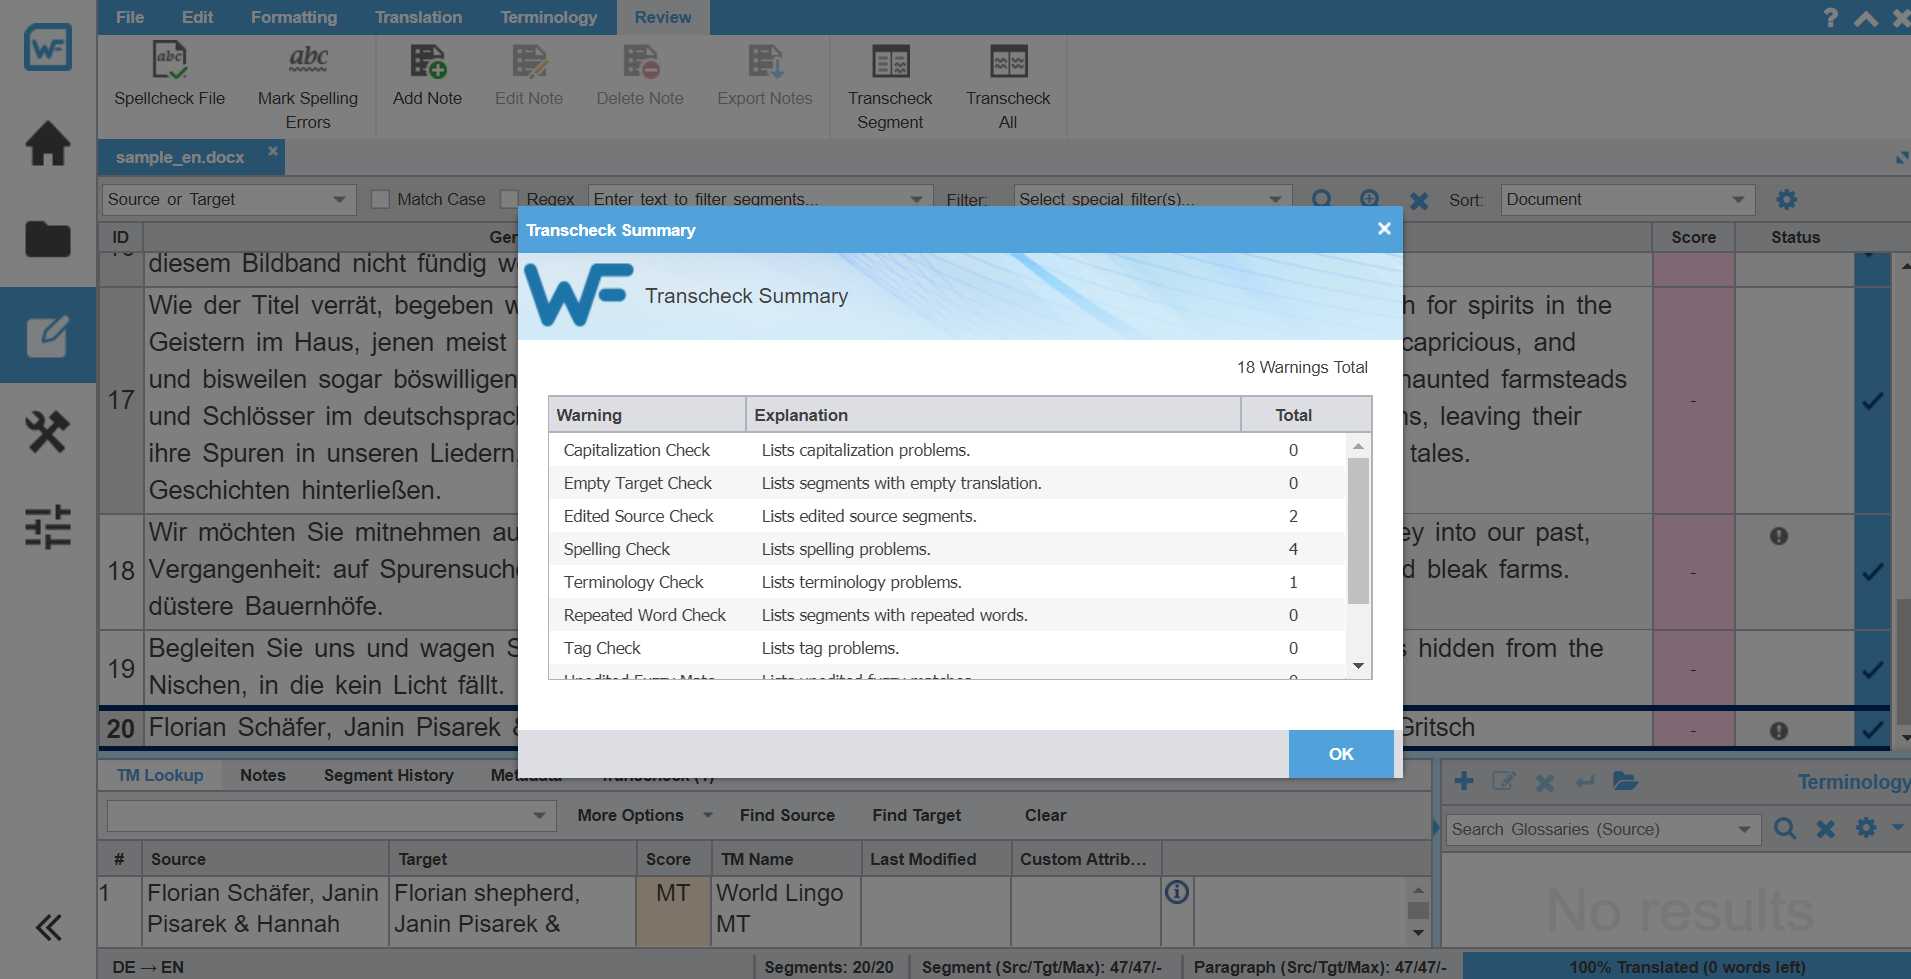This screenshot has width=1911, height=979.
Task: Toggle the Match Case checkbox
Action: (x=380, y=199)
